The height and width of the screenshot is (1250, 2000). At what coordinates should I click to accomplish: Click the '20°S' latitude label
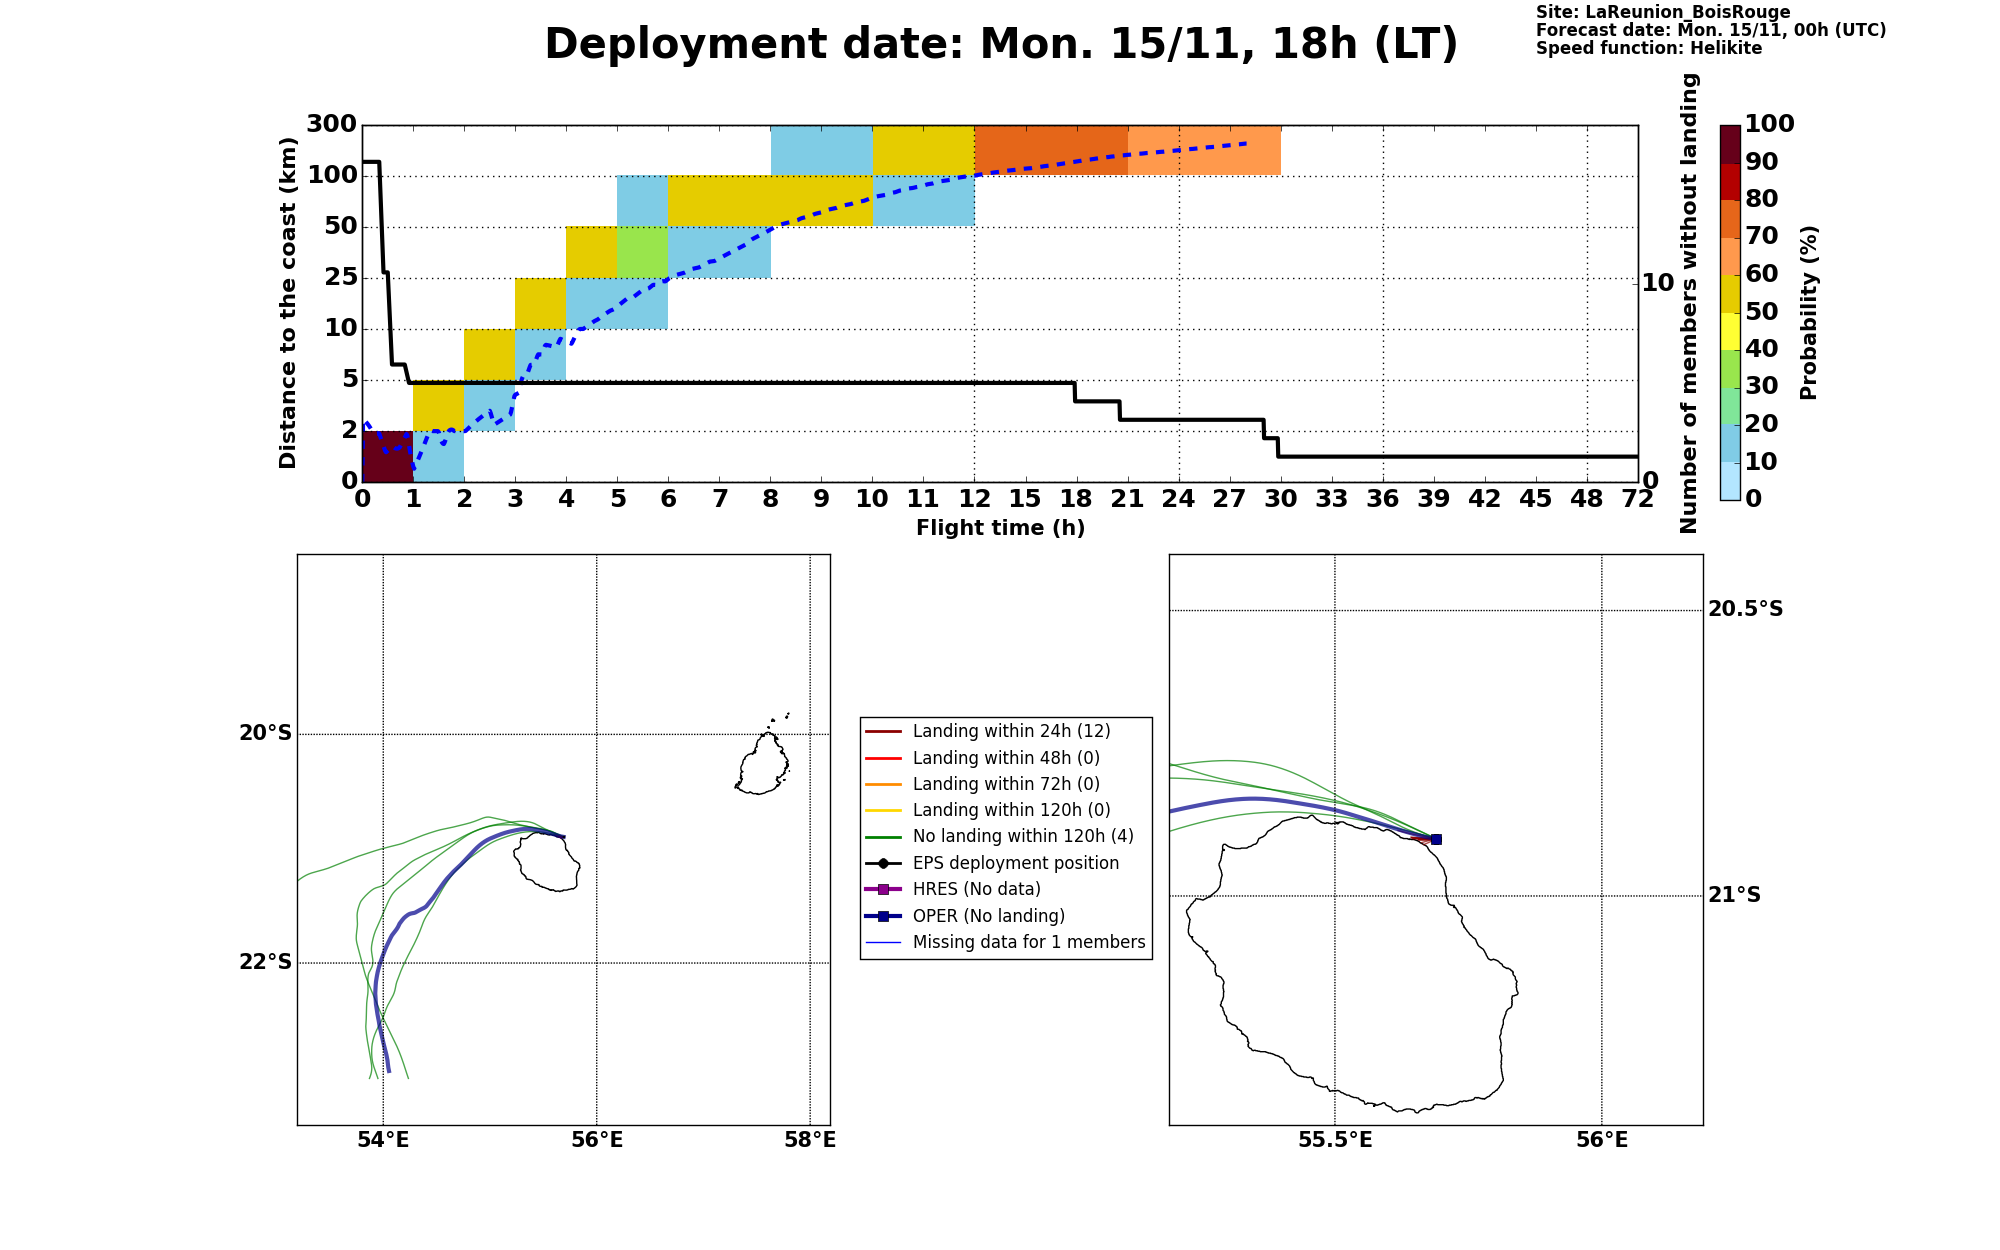click(265, 734)
